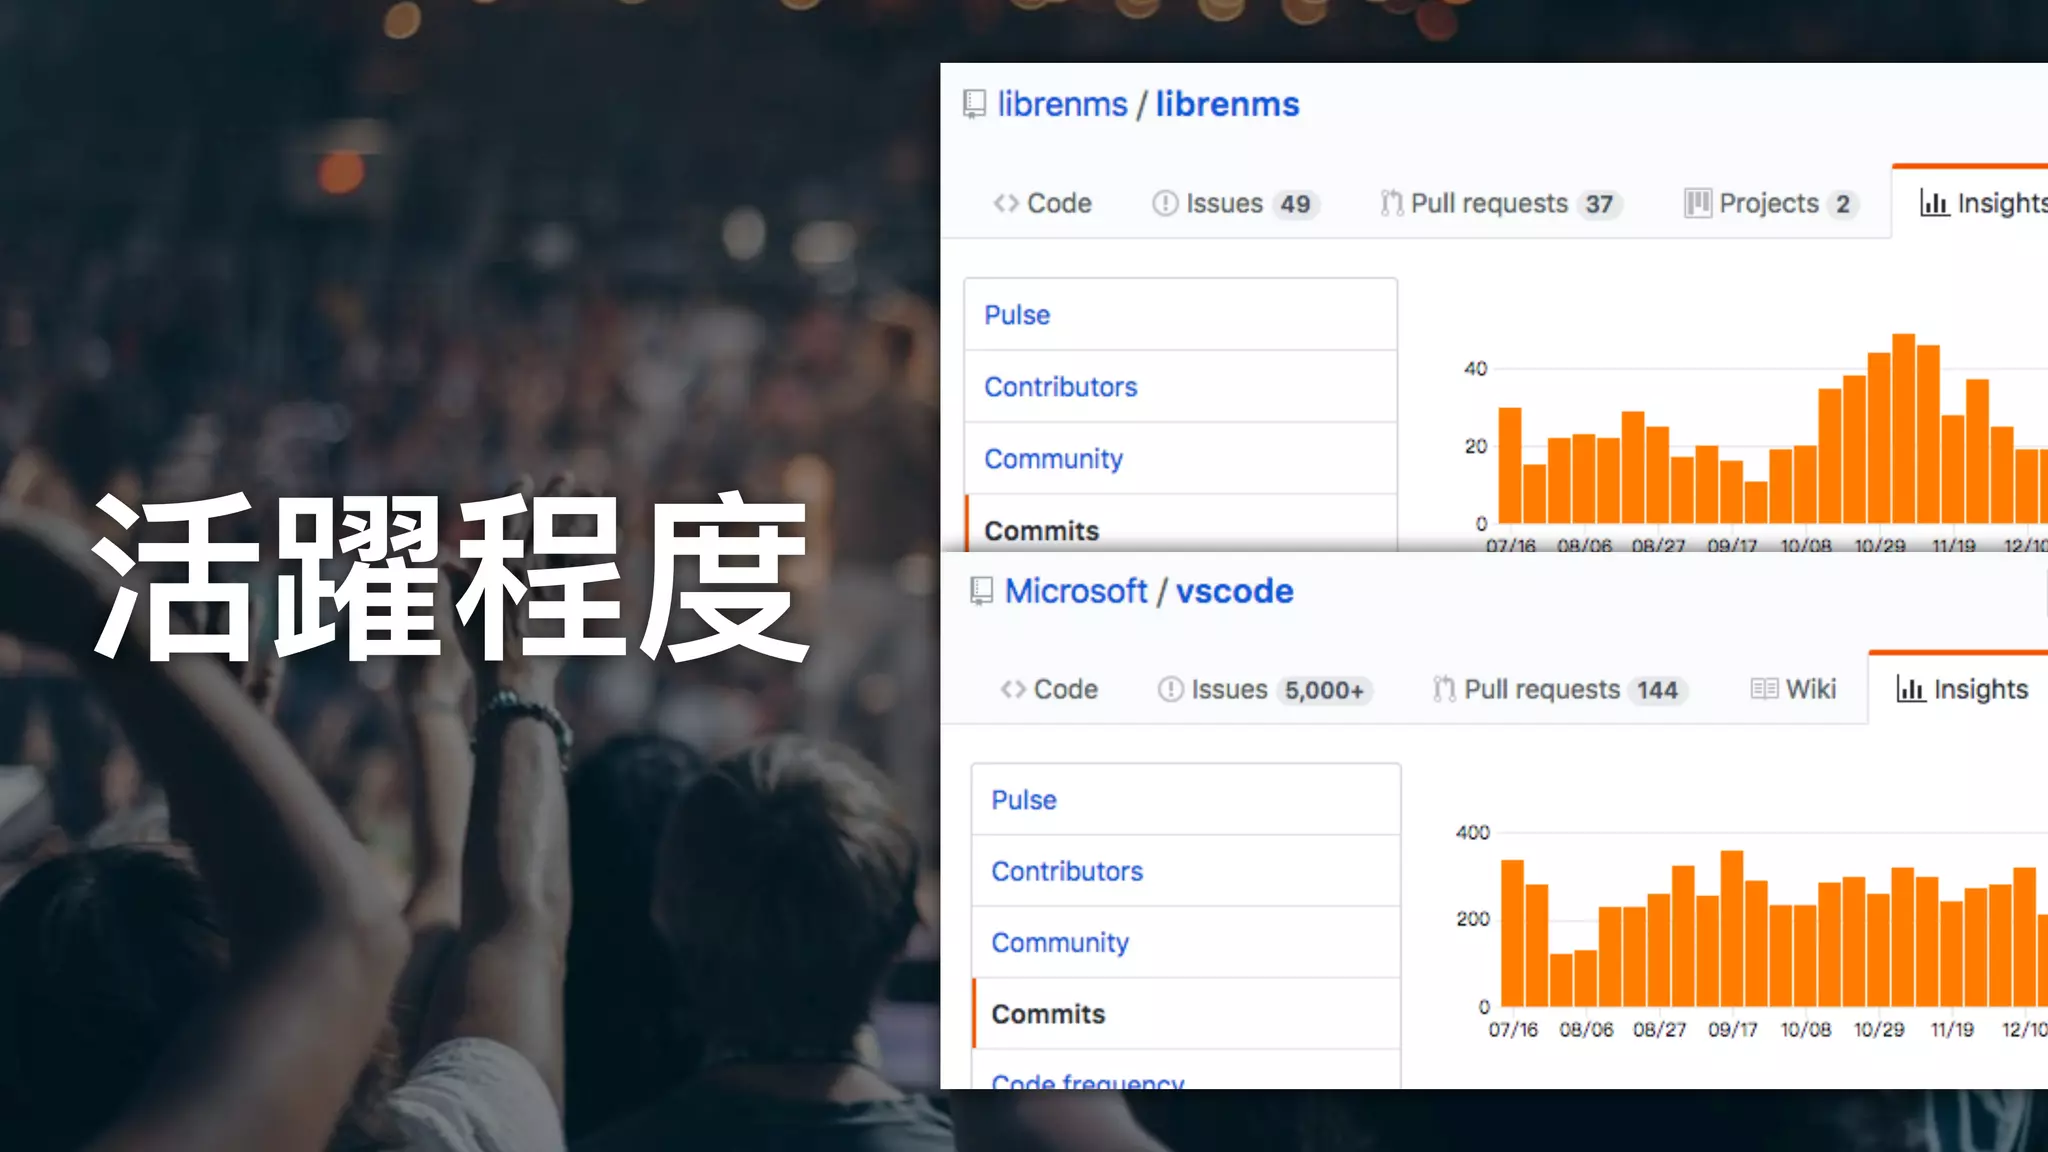
Task: Open Community in the vscode sidebar
Action: click(1186, 942)
